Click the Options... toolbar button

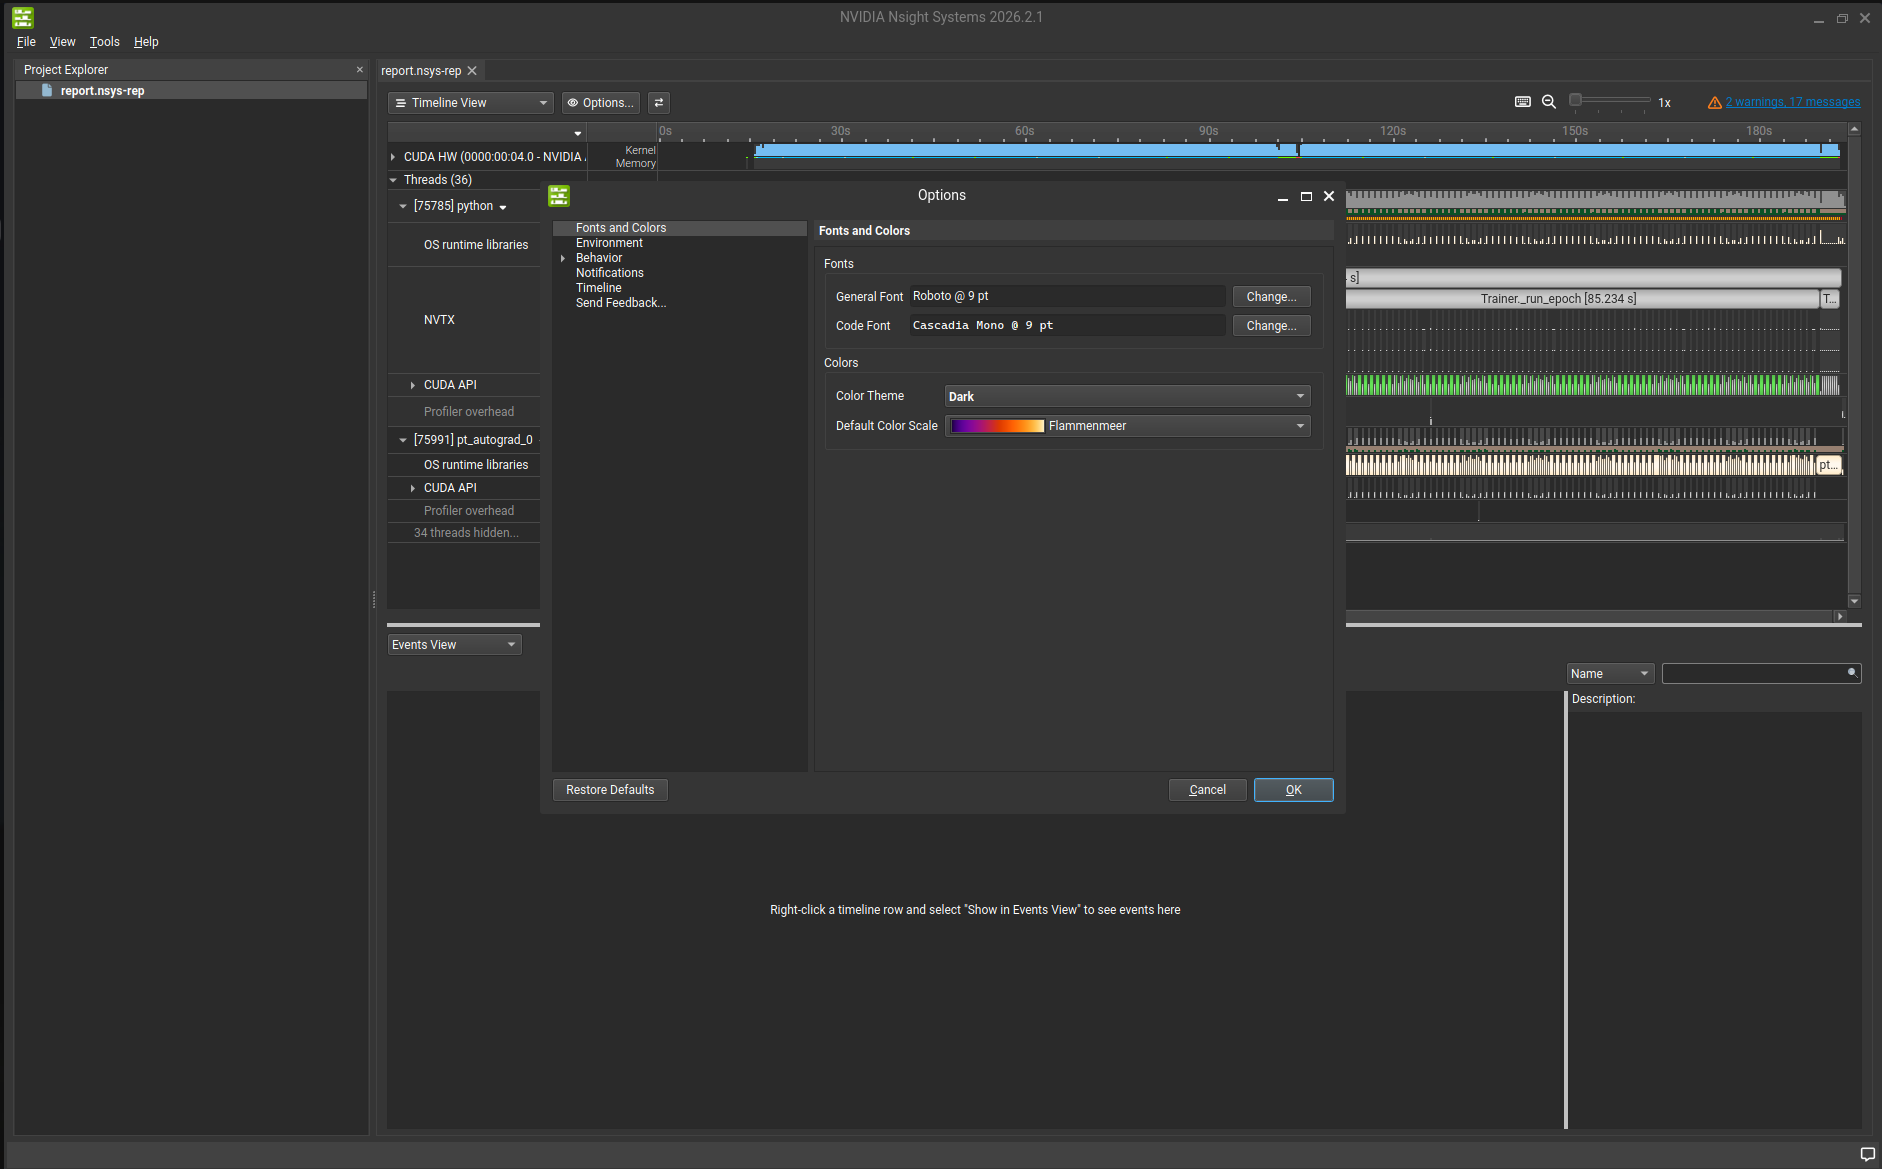click(x=600, y=103)
